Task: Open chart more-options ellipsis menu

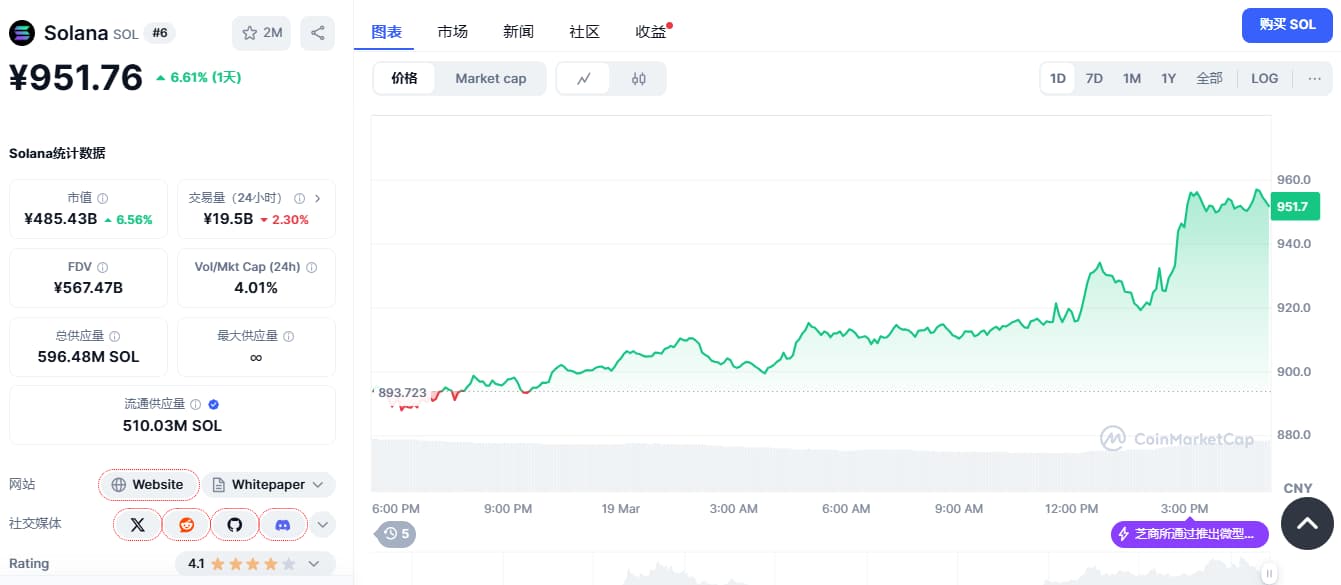Action: 1315,78
